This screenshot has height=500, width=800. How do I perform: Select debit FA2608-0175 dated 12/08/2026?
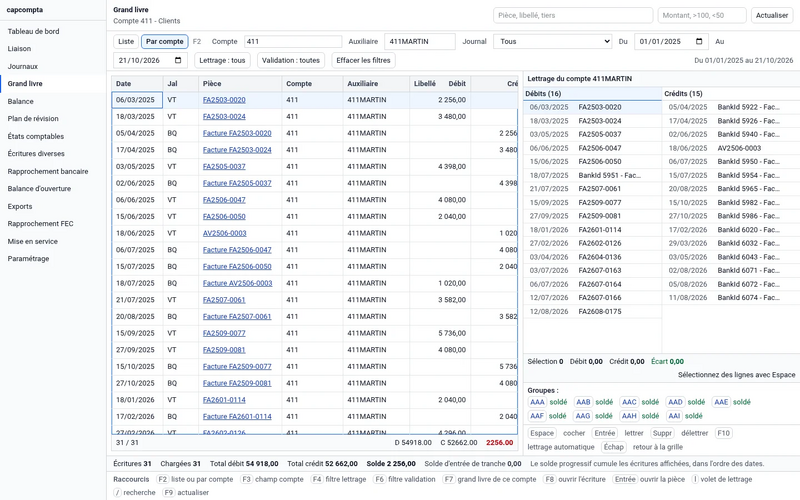[x=592, y=311]
